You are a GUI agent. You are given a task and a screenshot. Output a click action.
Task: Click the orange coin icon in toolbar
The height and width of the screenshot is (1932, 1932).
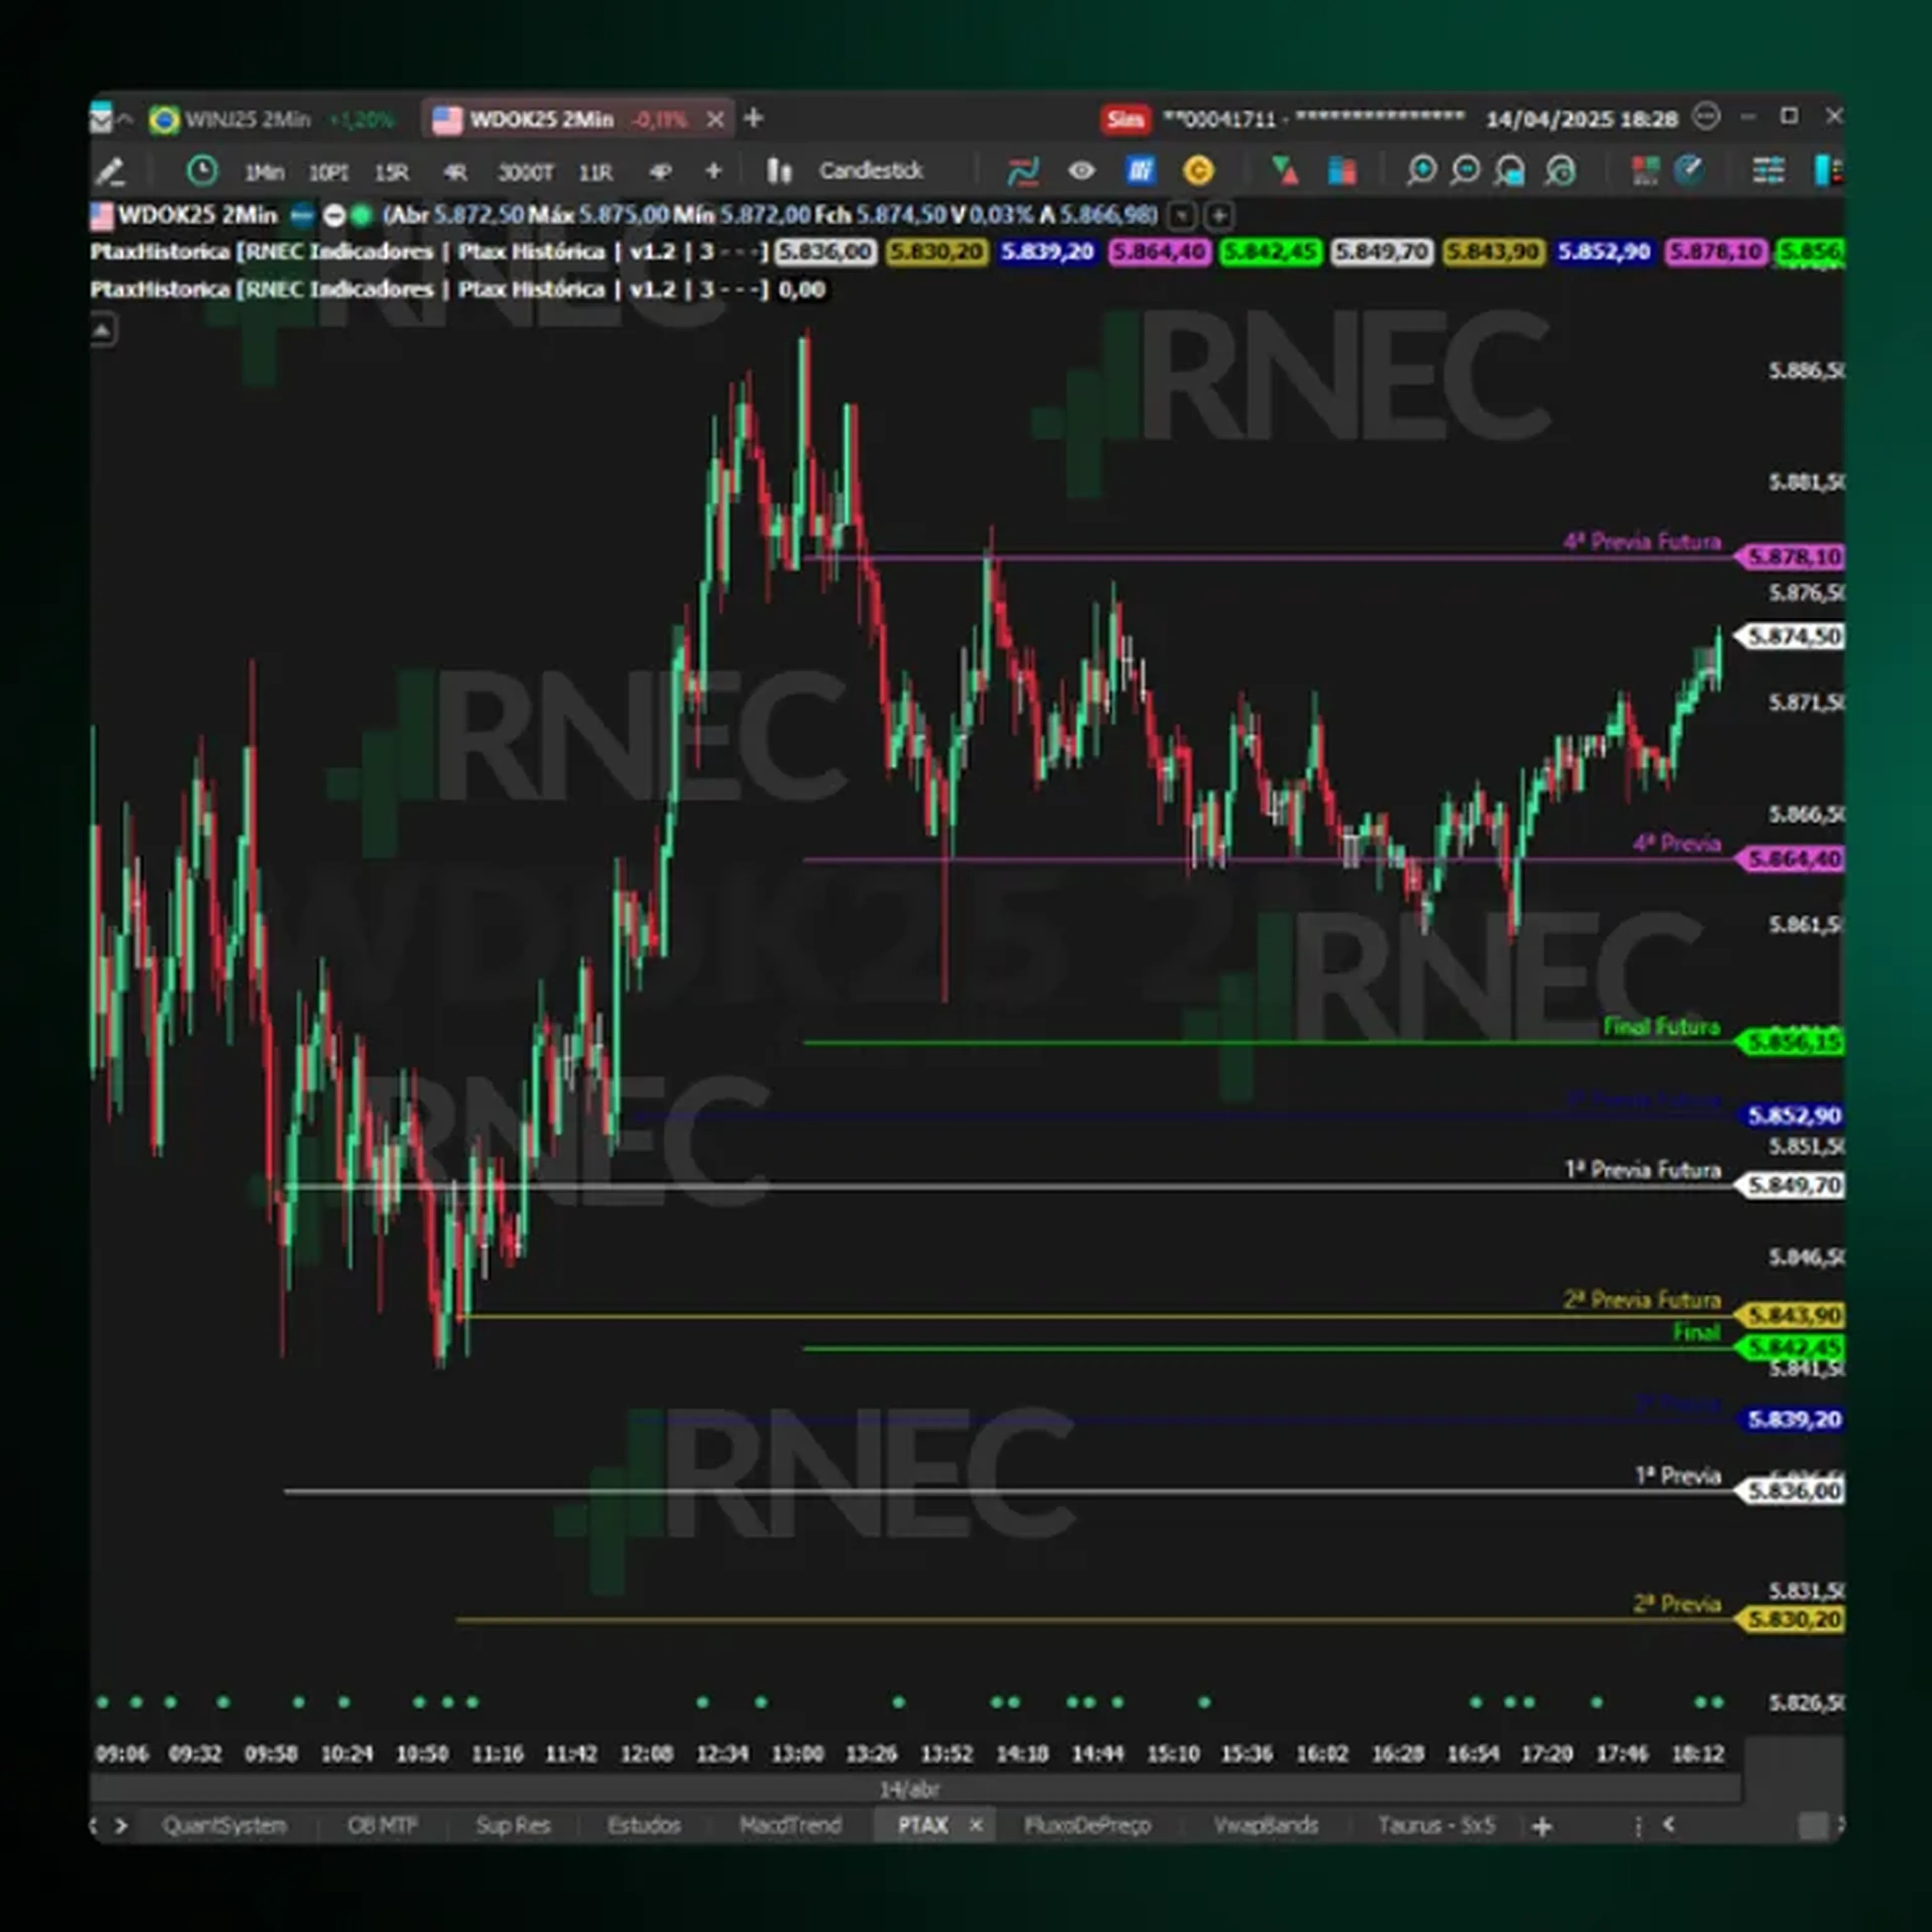click(1198, 171)
